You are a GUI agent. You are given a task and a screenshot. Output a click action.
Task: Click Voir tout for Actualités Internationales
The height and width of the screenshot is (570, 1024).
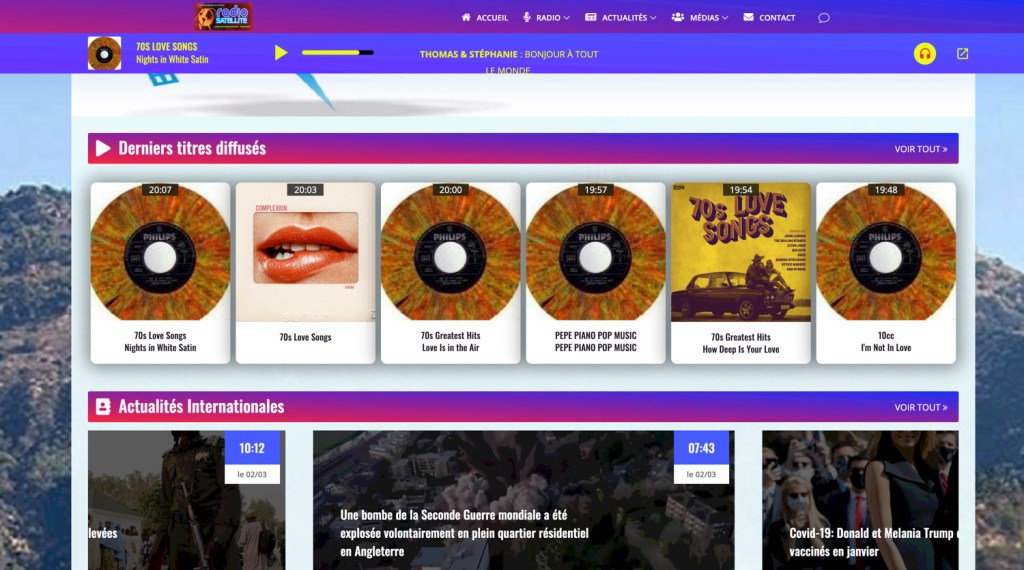[x=920, y=408]
